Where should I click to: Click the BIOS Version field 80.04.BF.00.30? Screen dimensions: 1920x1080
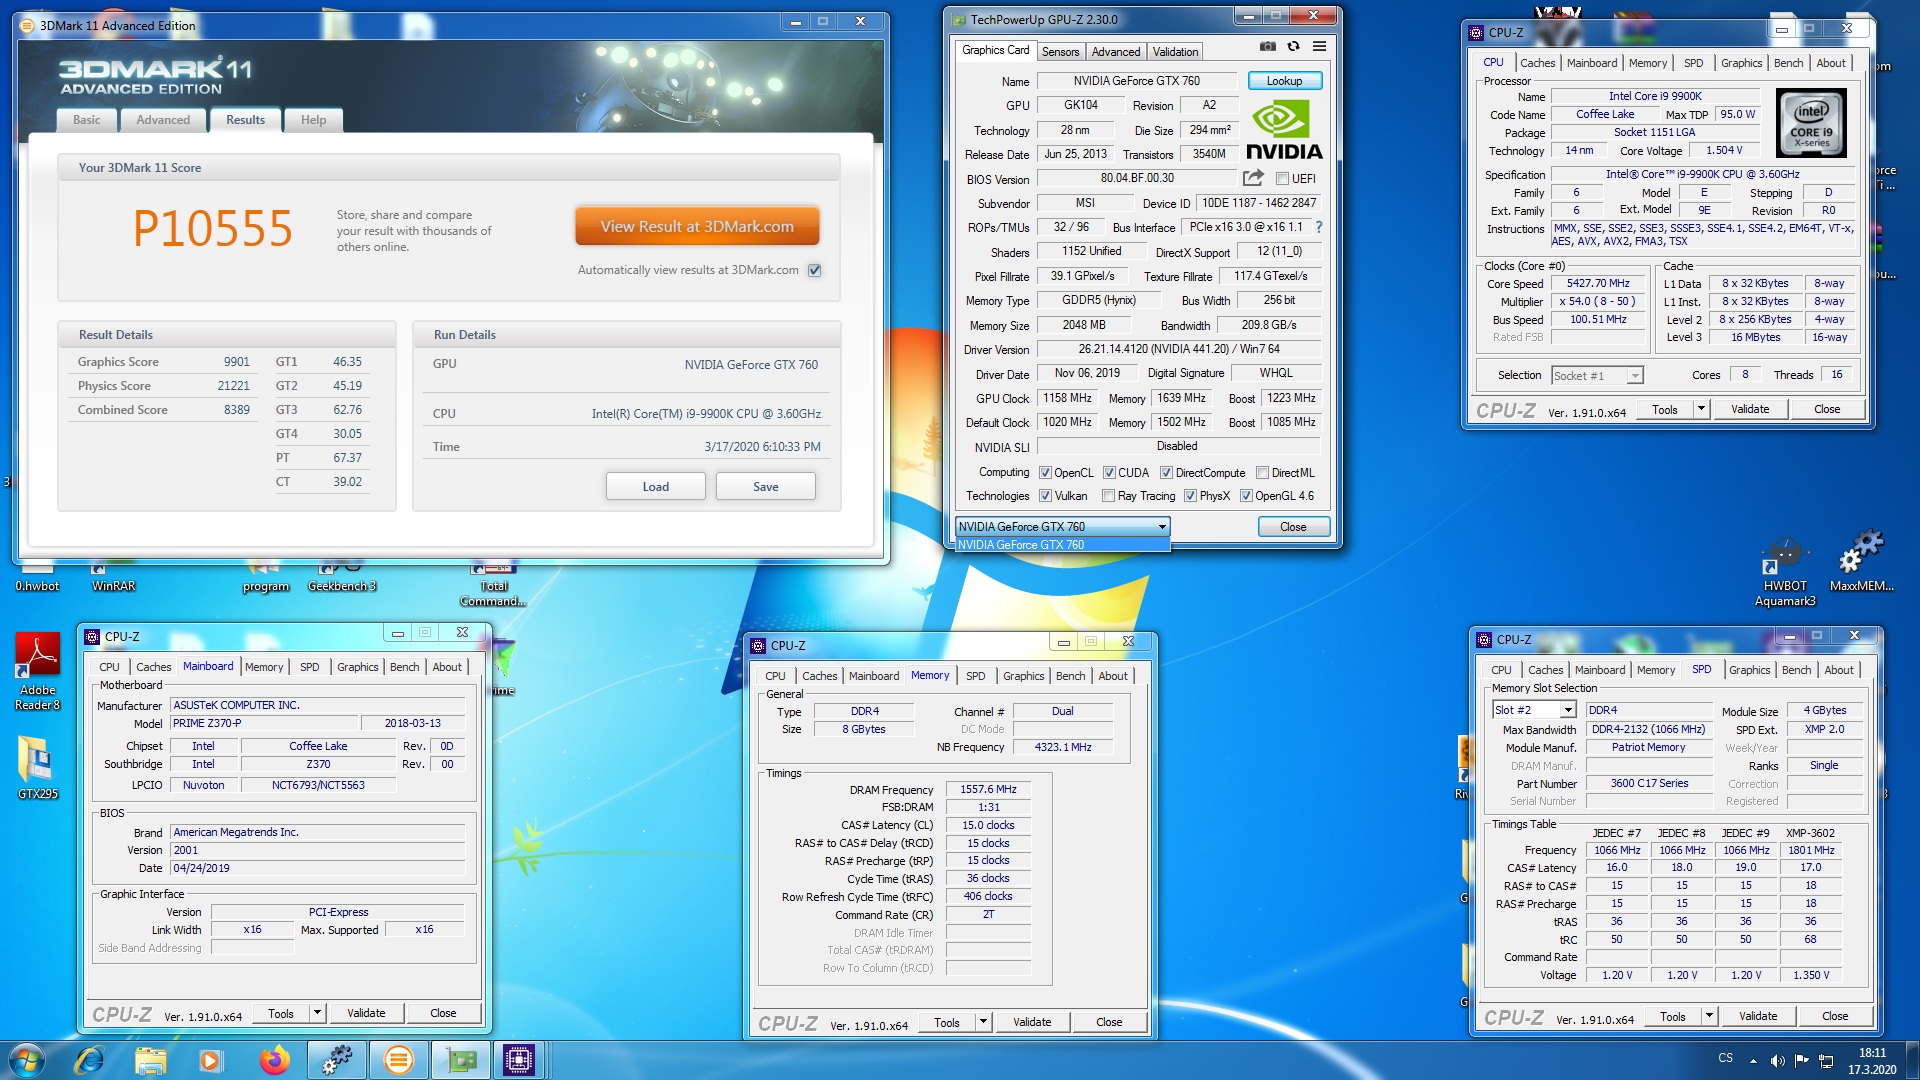(1137, 178)
